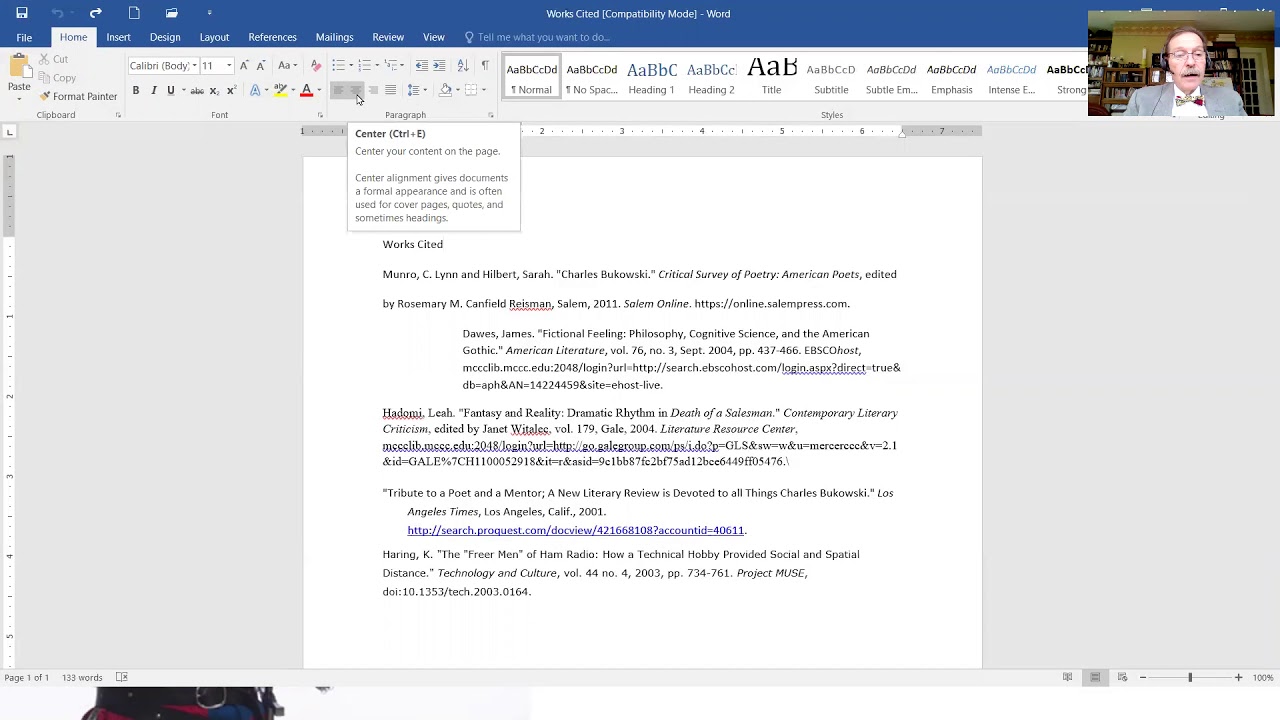The height and width of the screenshot is (720, 1280).
Task: Click the Open folder icon
Action: pyautogui.click(x=171, y=13)
